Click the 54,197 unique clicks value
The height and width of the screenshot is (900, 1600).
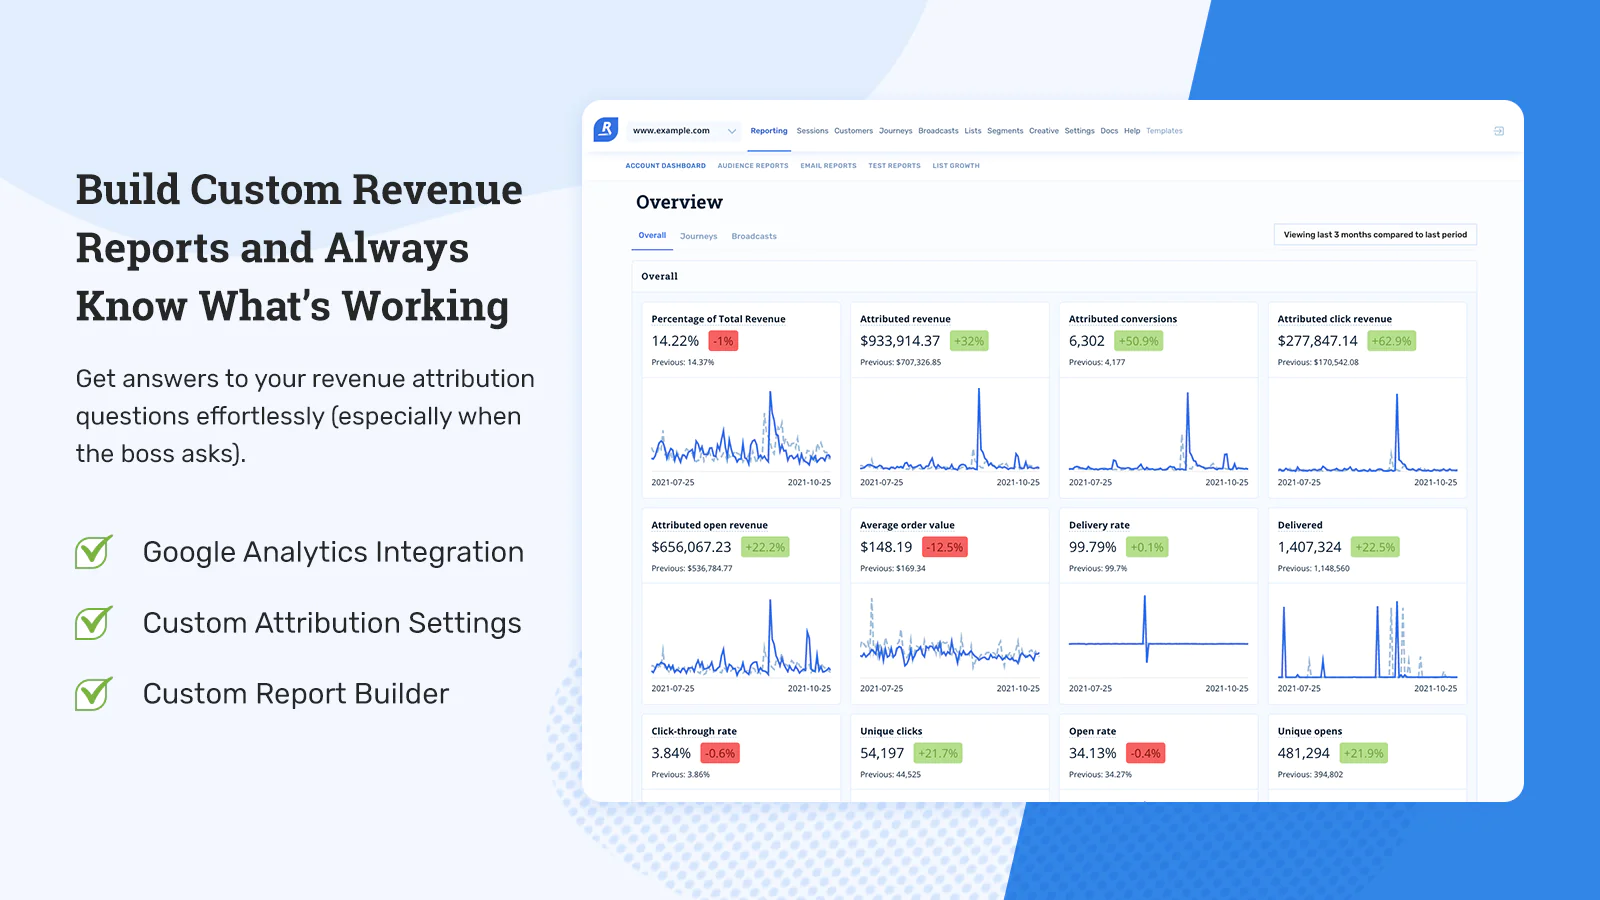pos(882,753)
